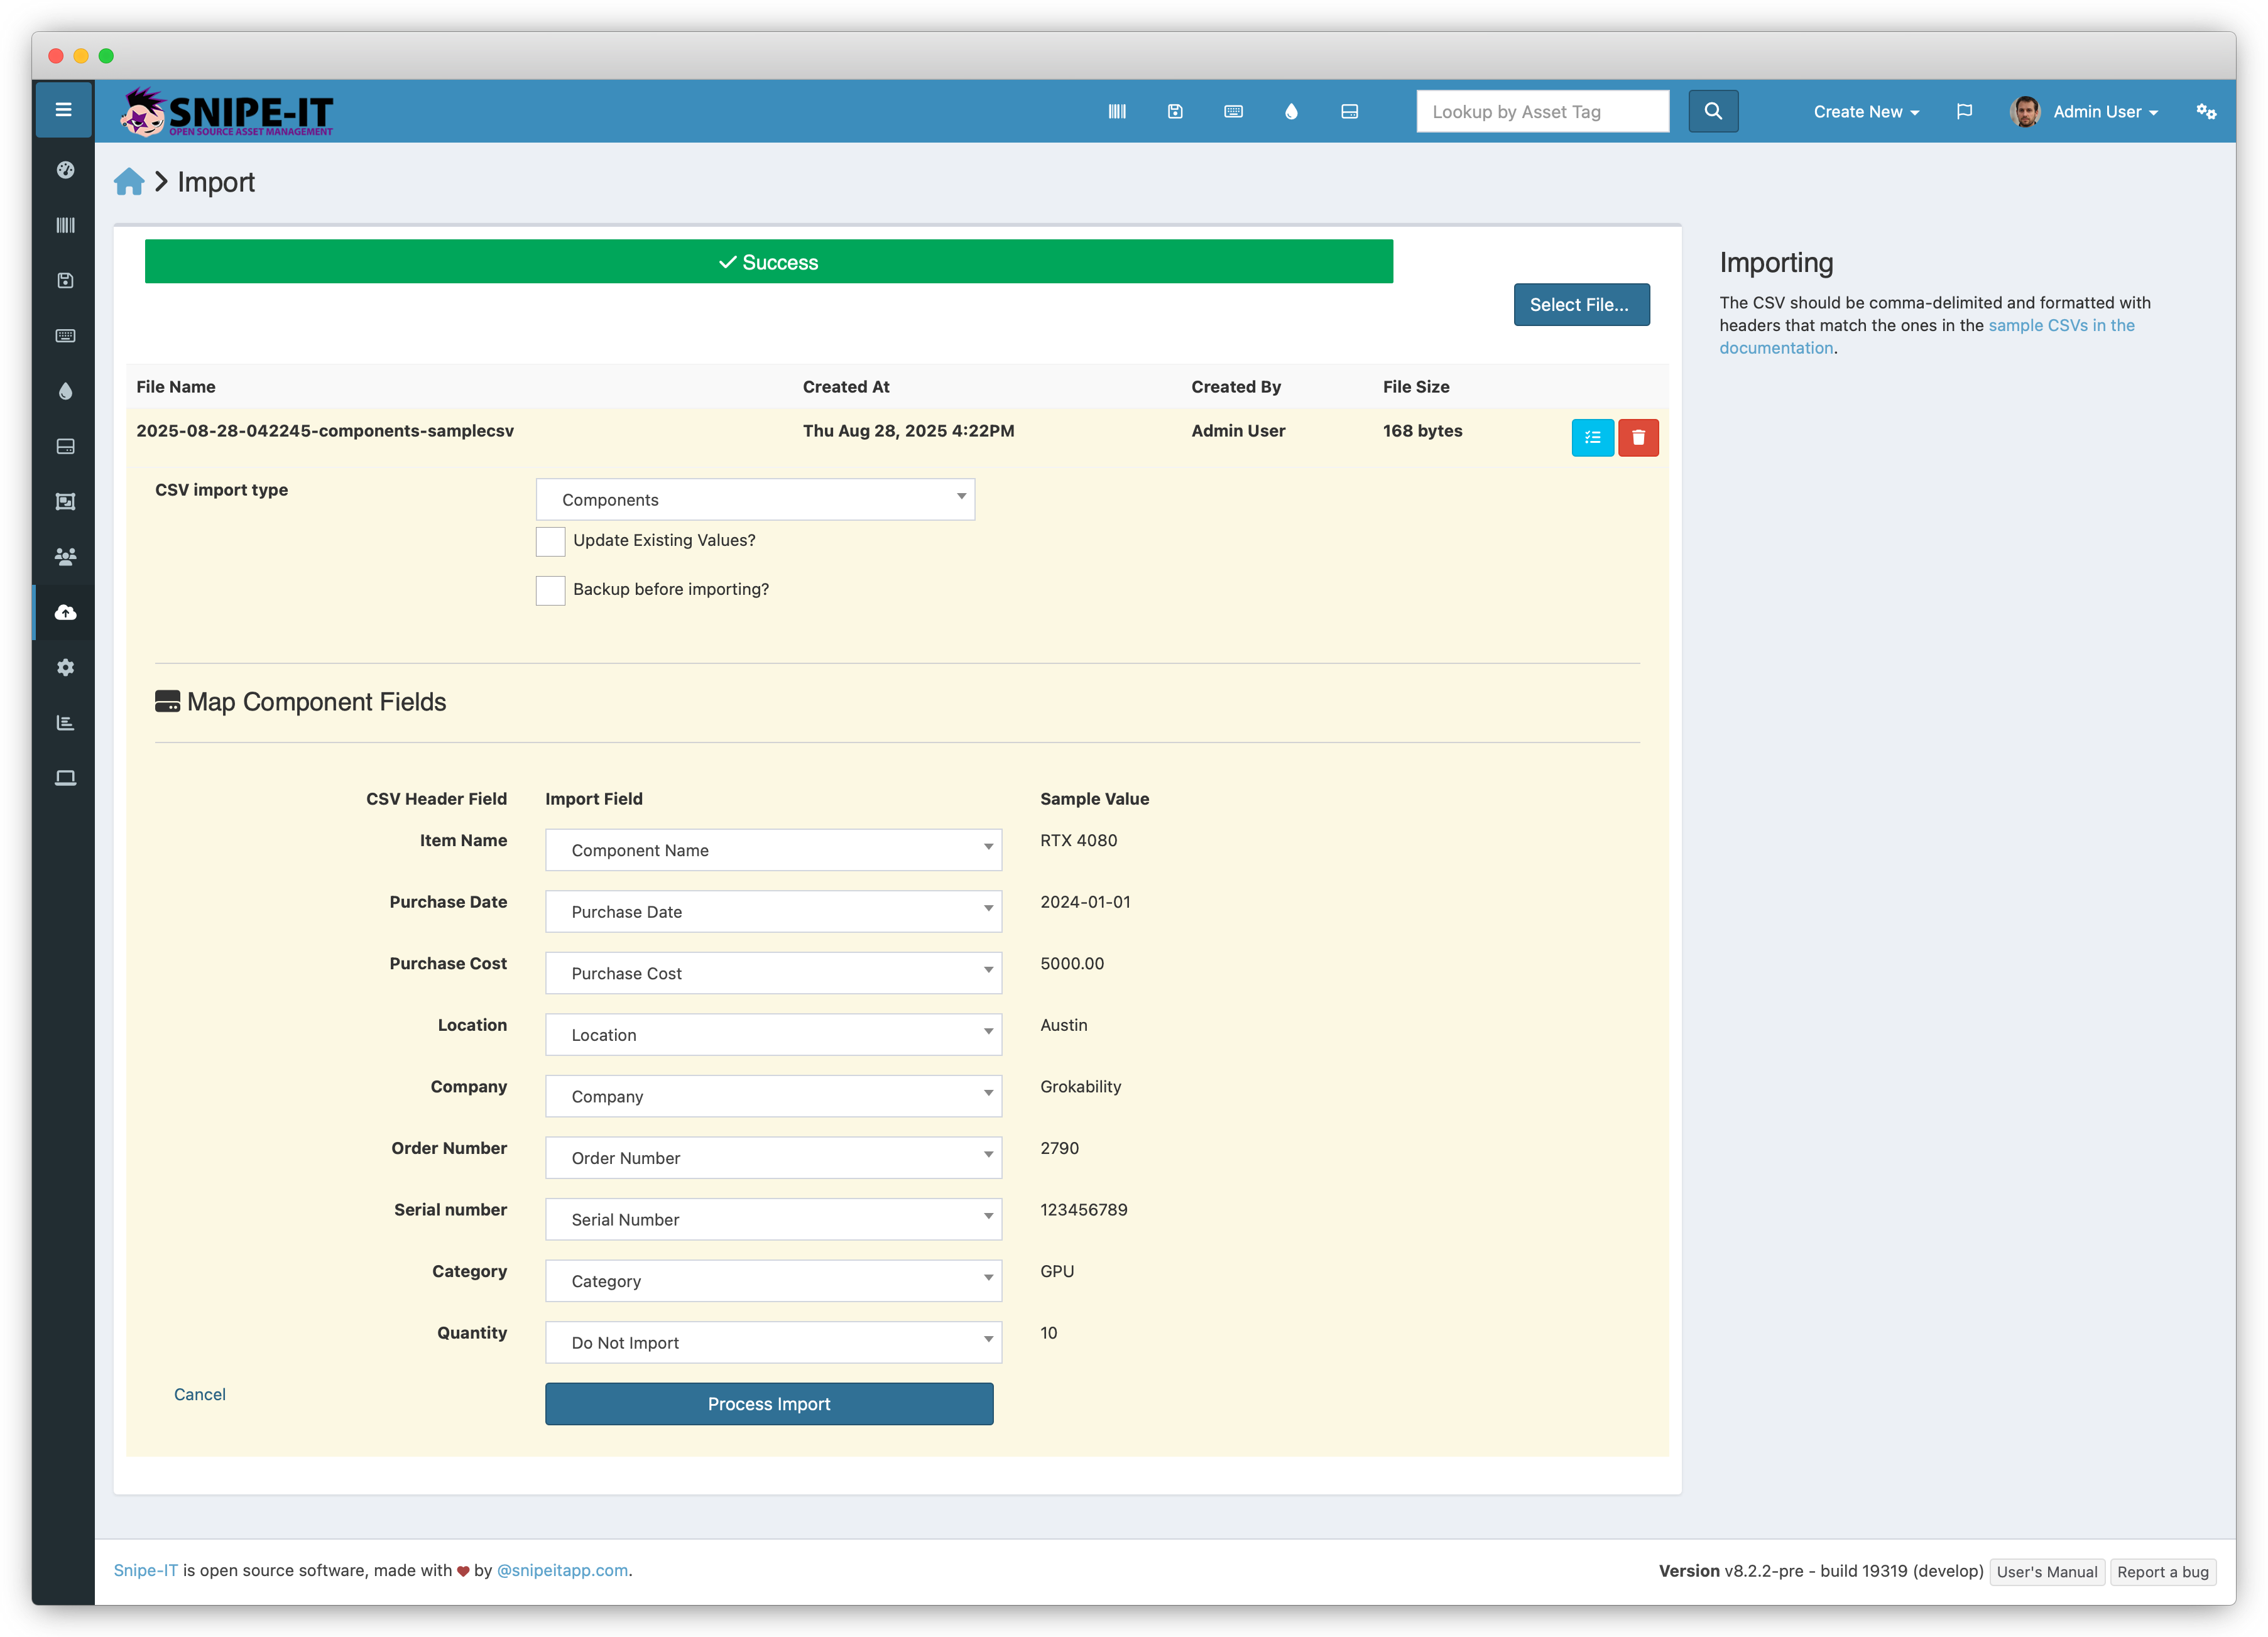The height and width of the screenshot is (1637, 2268).
Task: Click the Created At column header
Action: [846, 386]
